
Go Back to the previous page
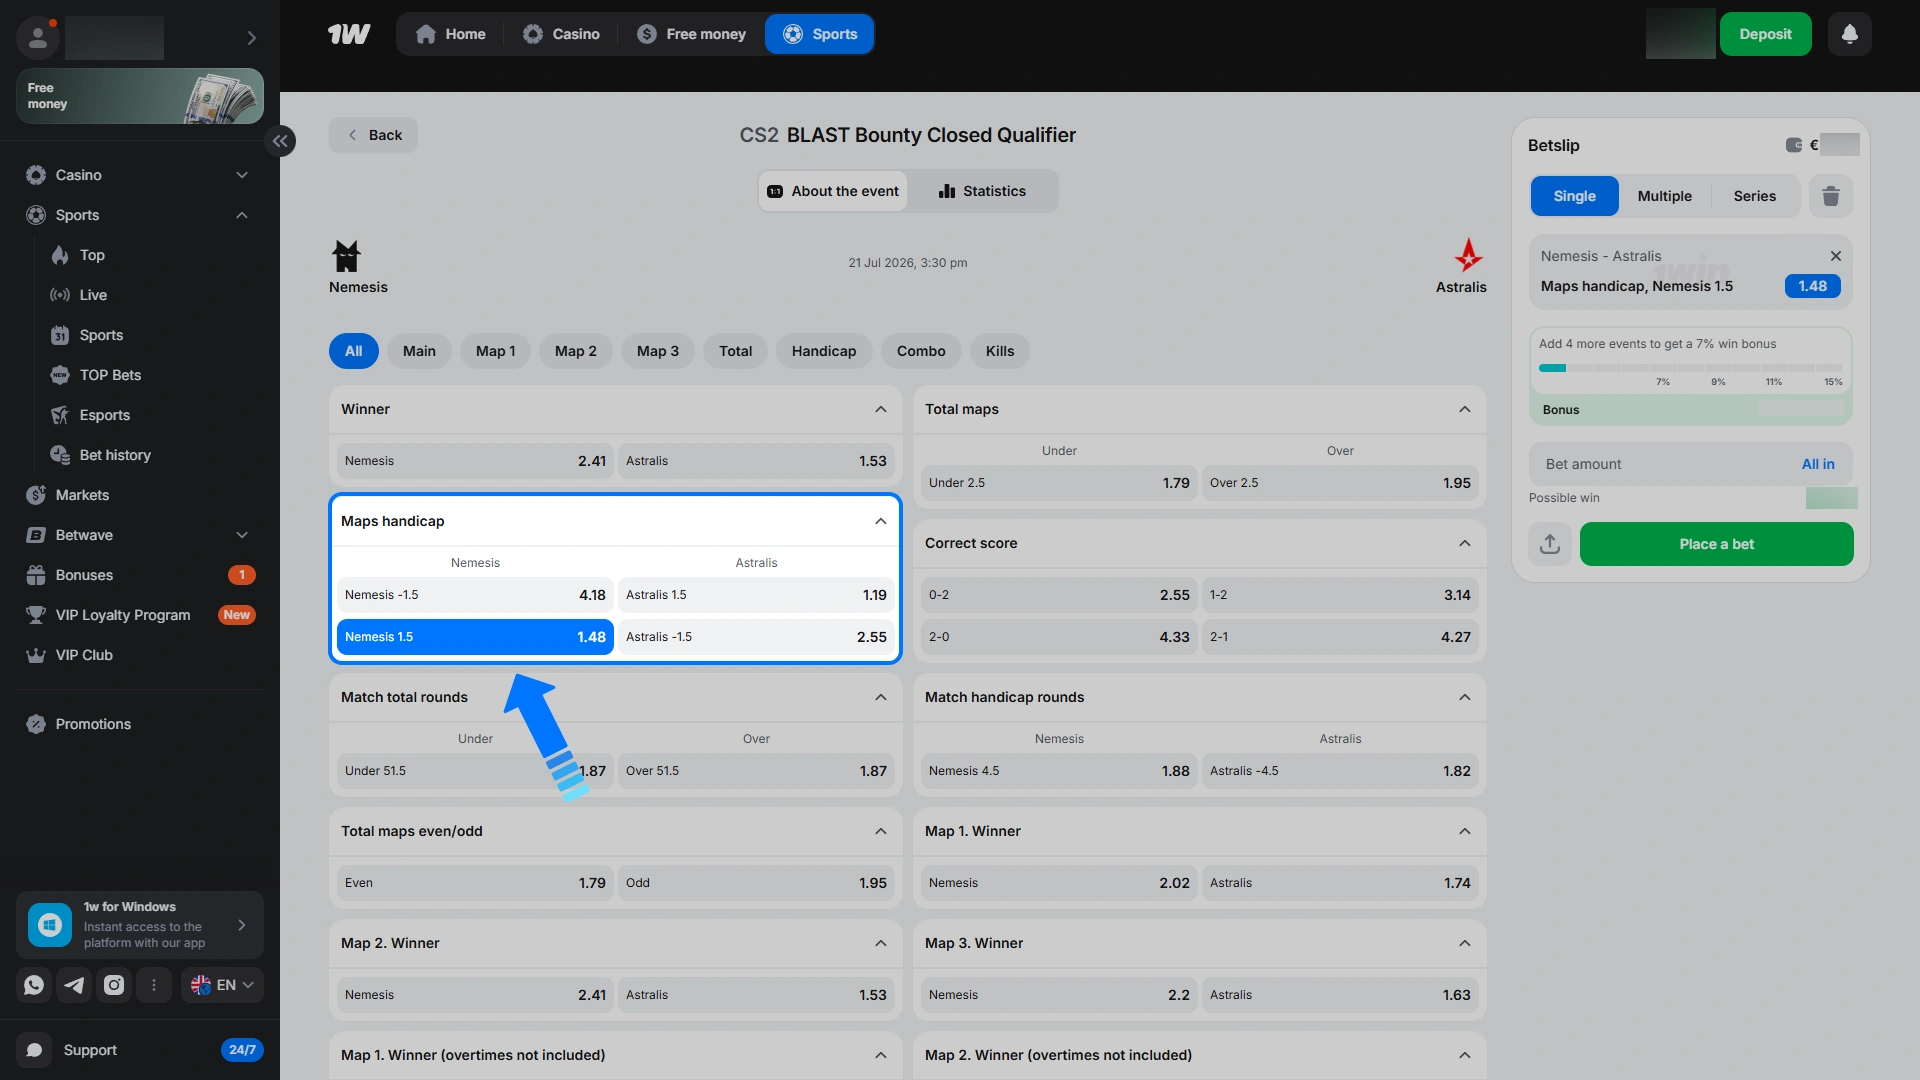tap(373, 135)
